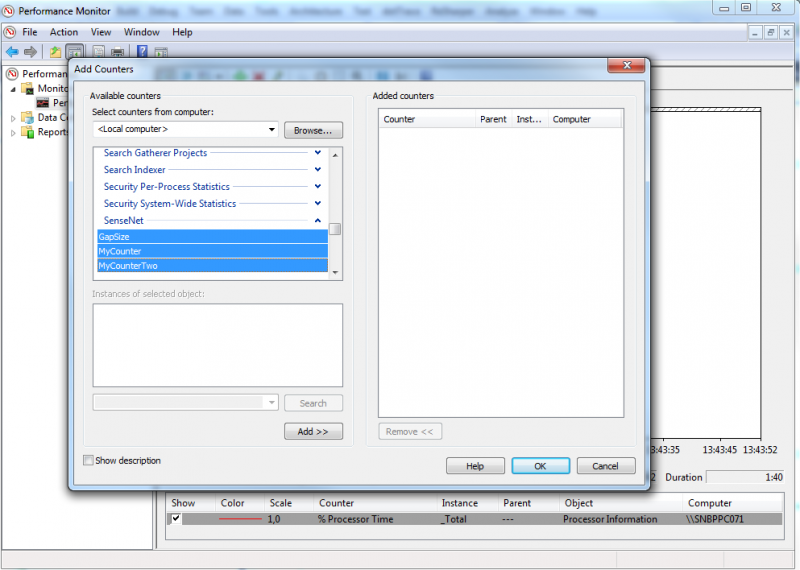This screenshot has width=800, height=570.
Task: Click the Data Collector Sets folder icon
Action: [27, 117]
